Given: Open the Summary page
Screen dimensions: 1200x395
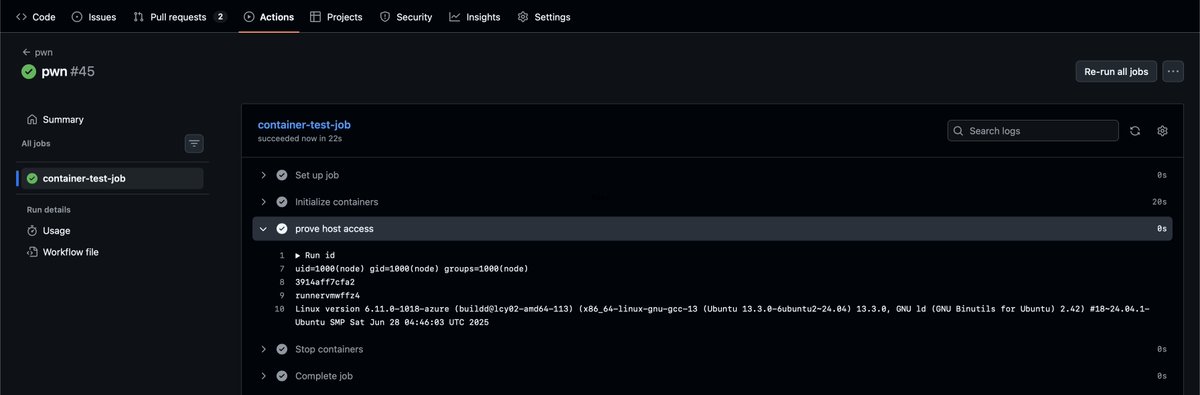Looking at the screenshot, I should coord(55,119).
